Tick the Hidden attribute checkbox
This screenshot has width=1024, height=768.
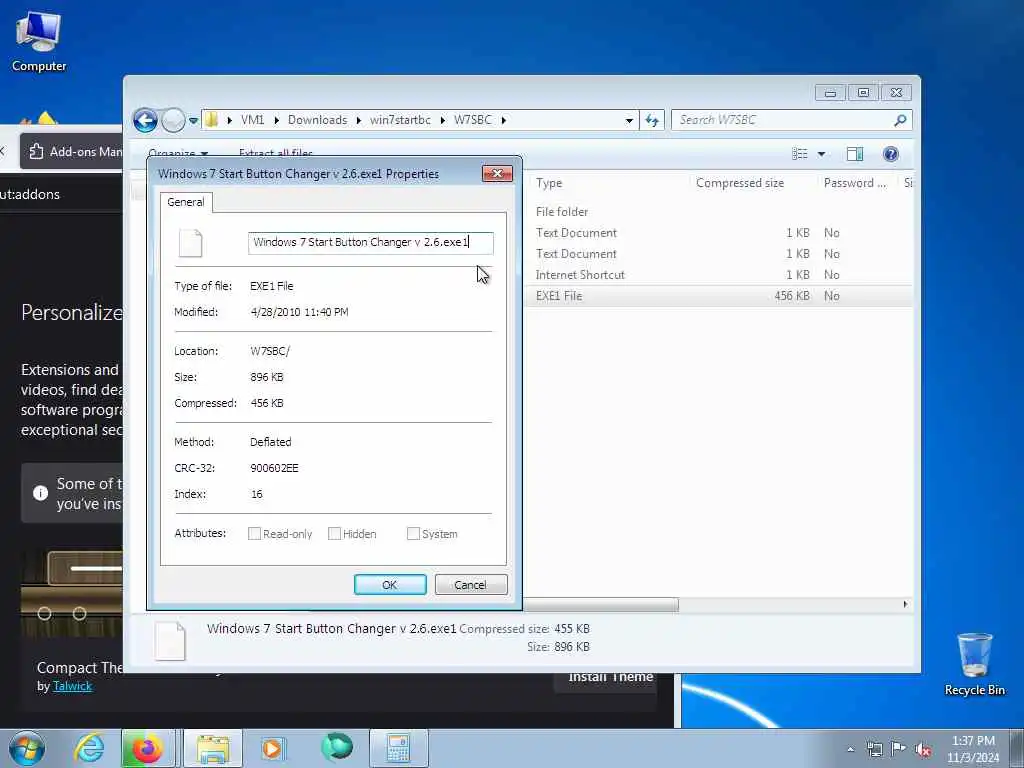tap(334, 534)
